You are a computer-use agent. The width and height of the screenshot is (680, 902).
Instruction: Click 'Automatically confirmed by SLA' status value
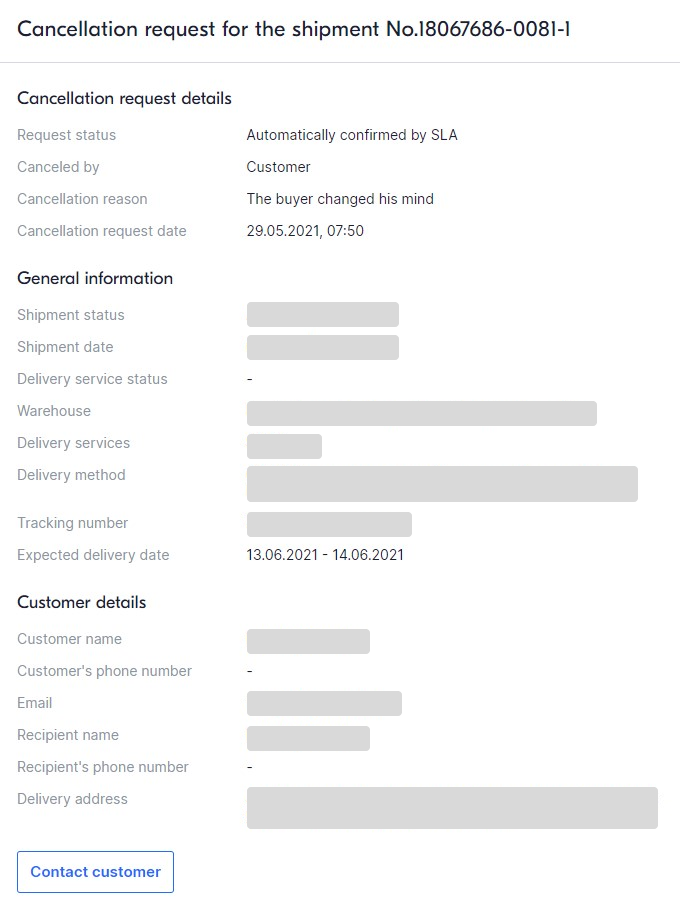tap(352, 135)
